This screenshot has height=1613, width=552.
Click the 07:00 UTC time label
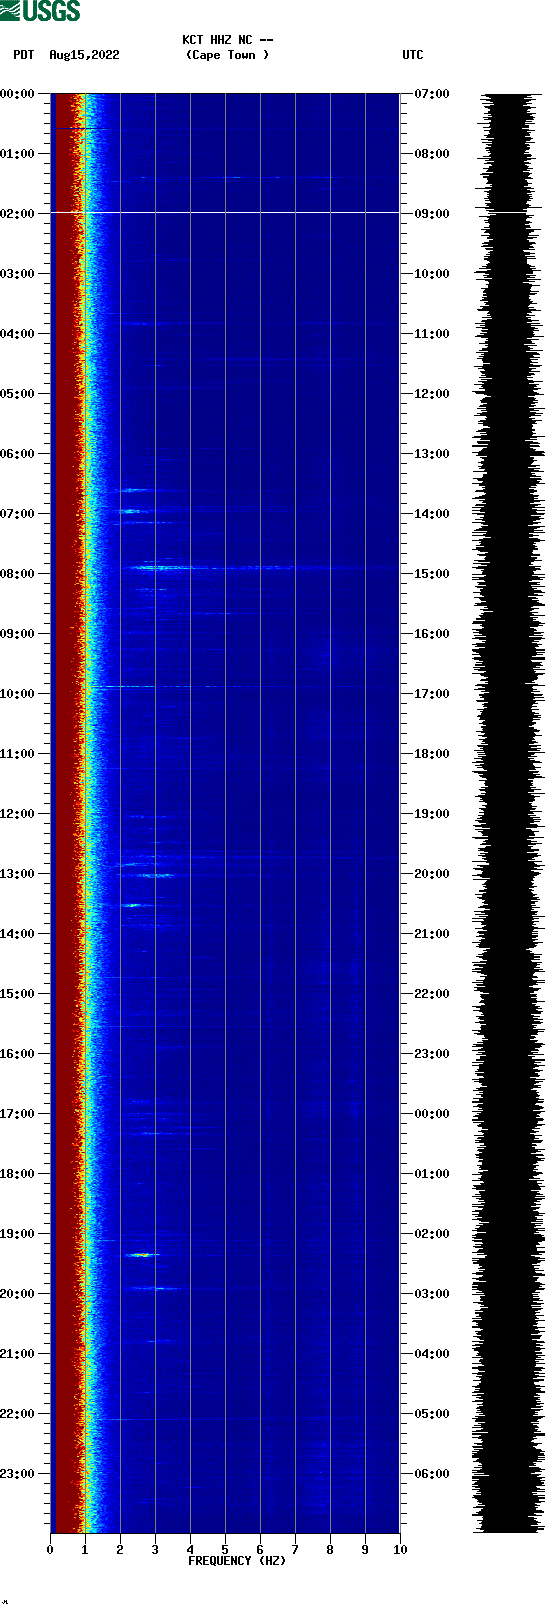coord(432,94)
